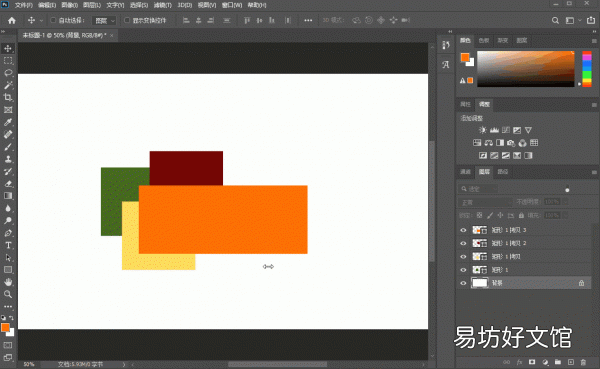The height and width of the screenshot is (369, 600).
Task: Toggle lock transparent pixels
Action: (x=479, y=216)
